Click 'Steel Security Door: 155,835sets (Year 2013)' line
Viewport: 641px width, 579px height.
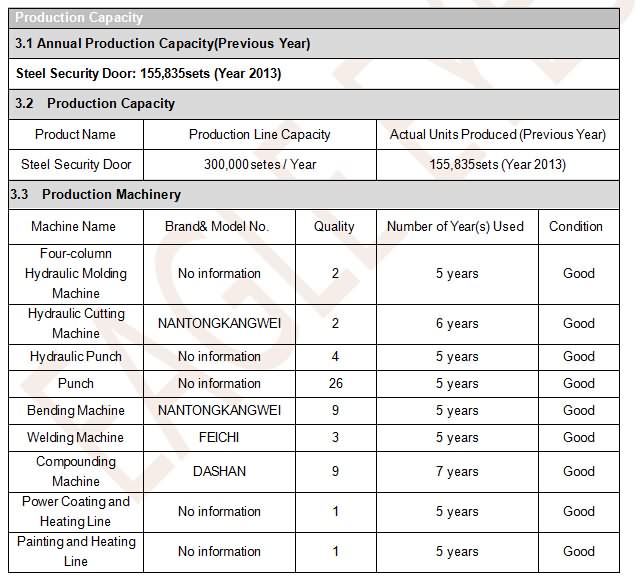(x=148, y=74)
